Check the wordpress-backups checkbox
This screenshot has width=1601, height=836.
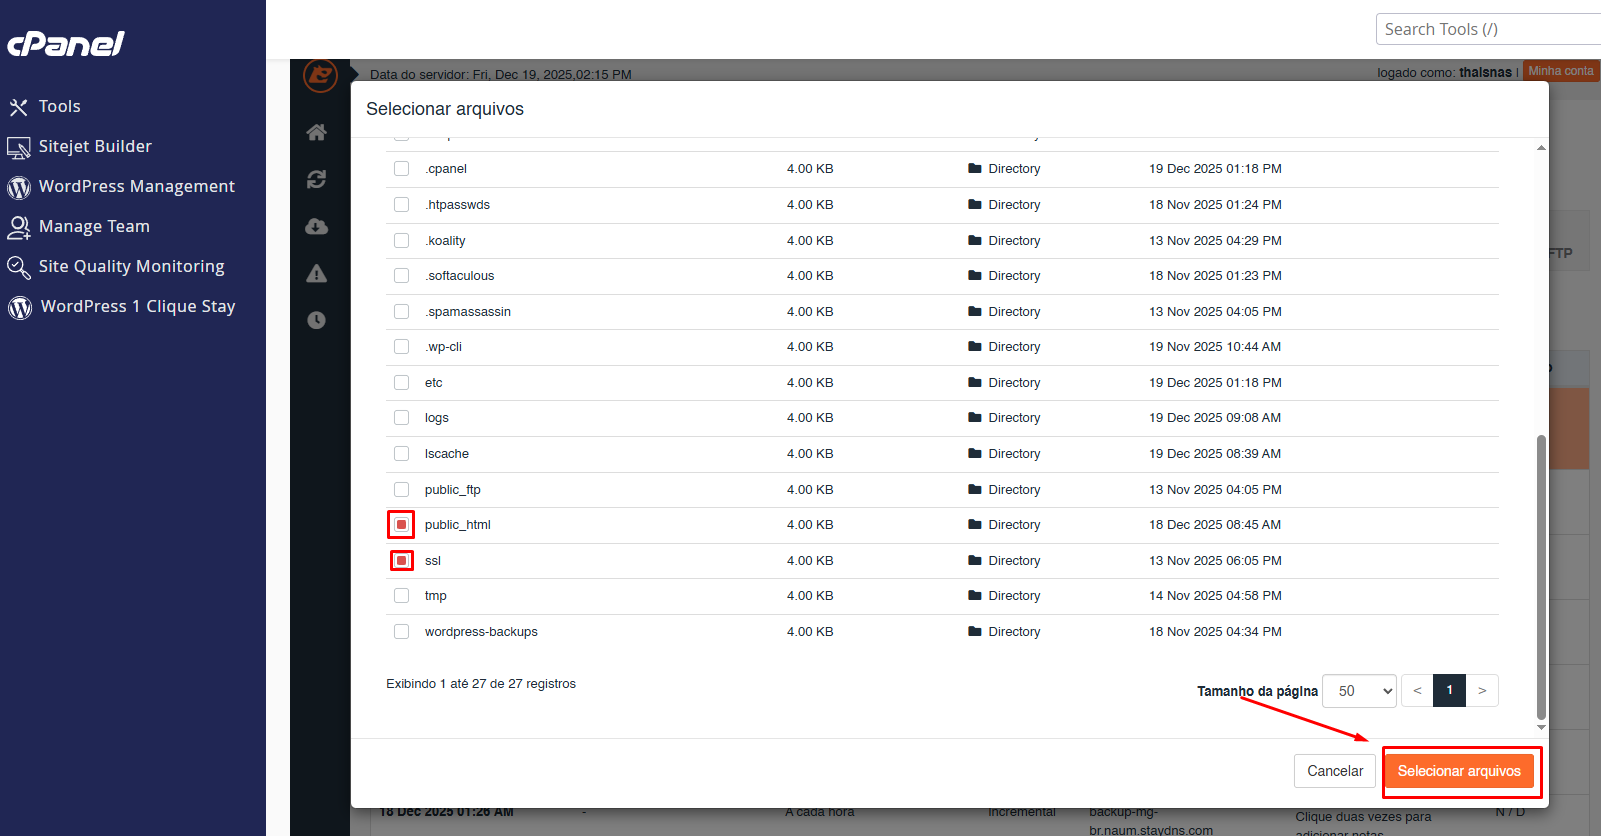(x=401, y=632)
